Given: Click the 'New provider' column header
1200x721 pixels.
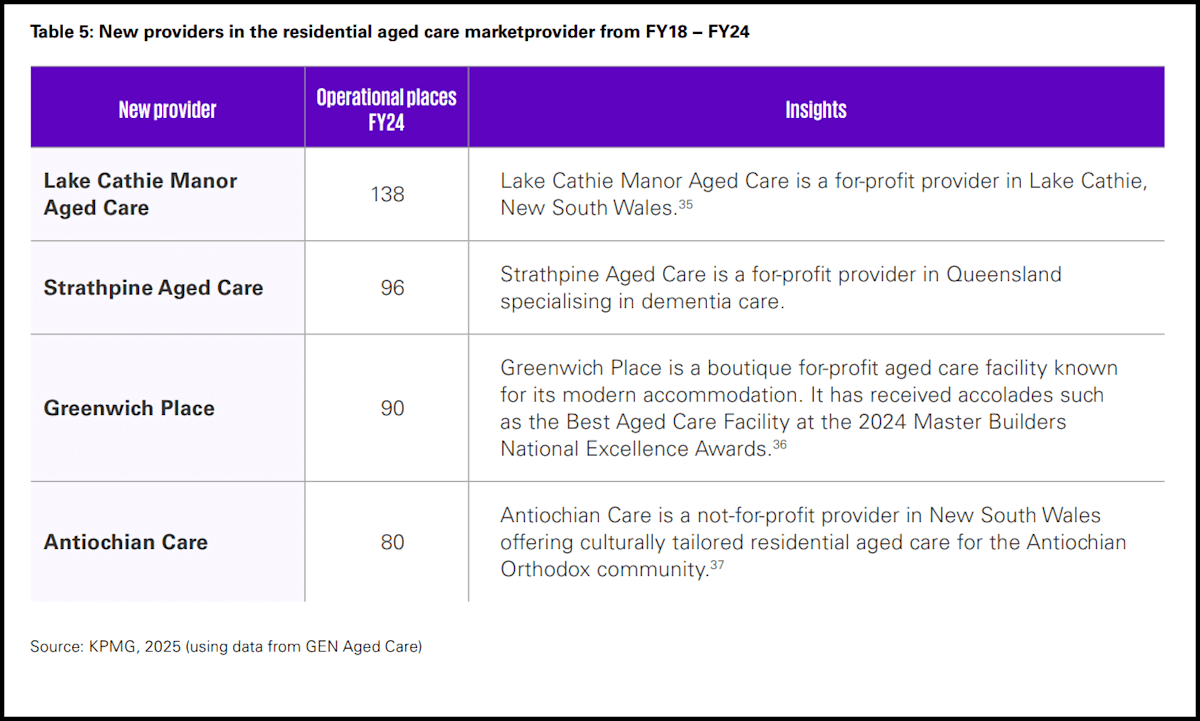Looking at the screenshot, I should point(167,110).
